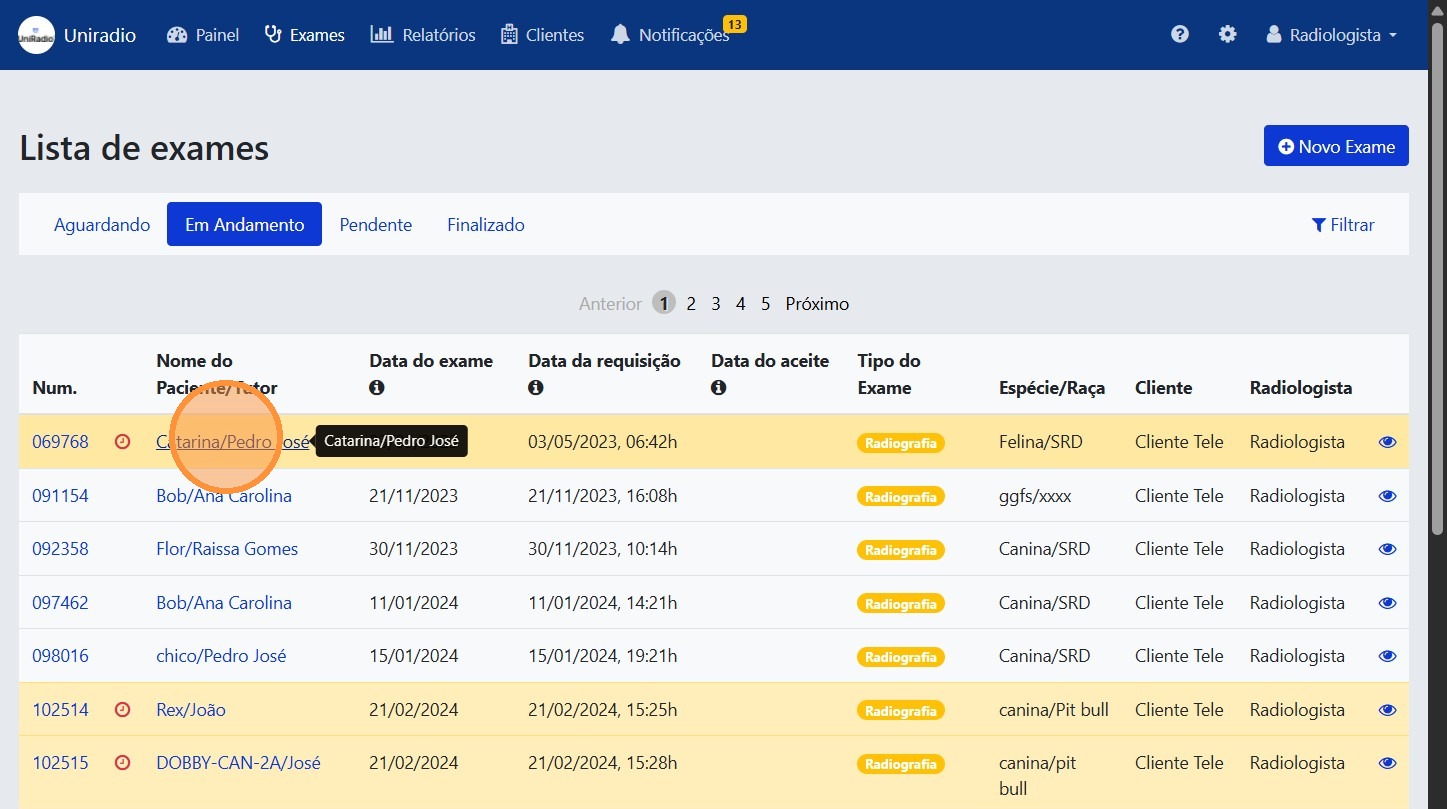
Task: View exam 098016 with eye icon
Action: [1387, 656]
